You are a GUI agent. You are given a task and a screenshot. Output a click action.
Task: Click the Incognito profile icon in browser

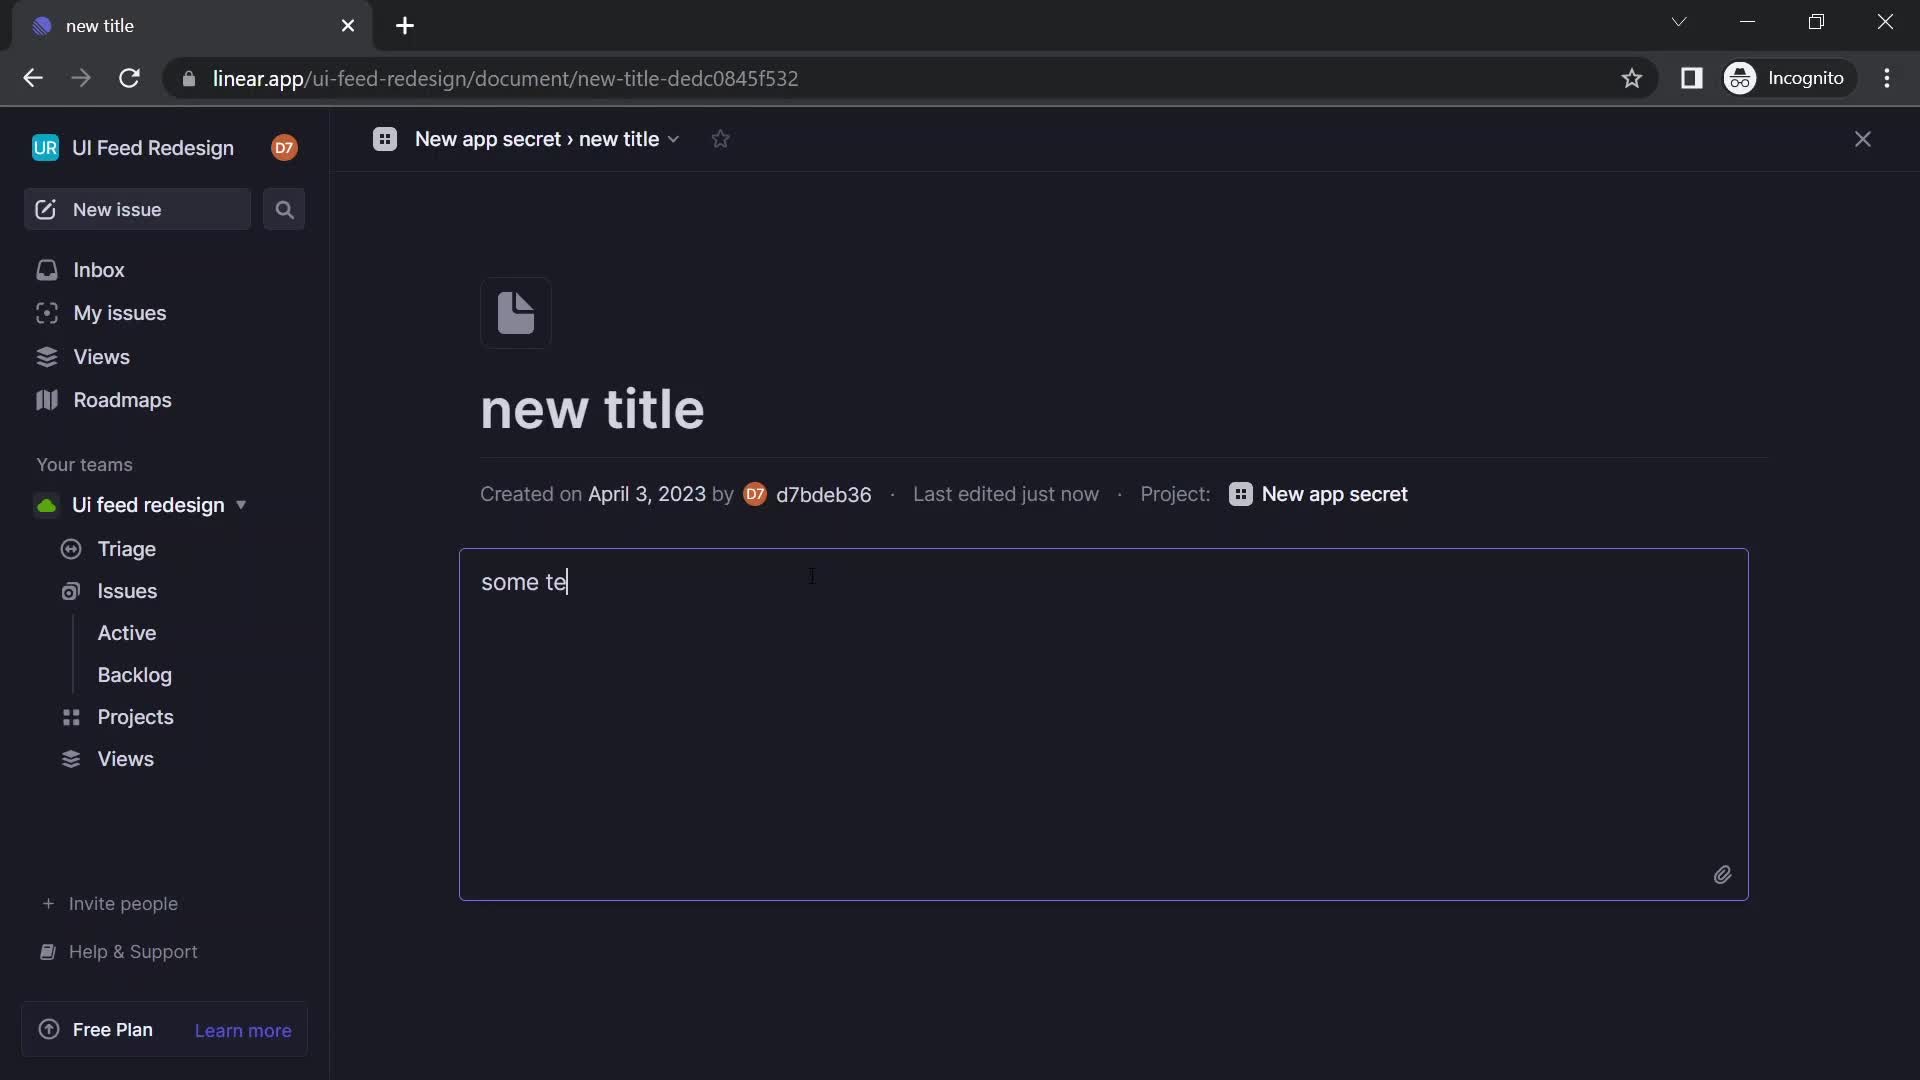coord(1741,78)
